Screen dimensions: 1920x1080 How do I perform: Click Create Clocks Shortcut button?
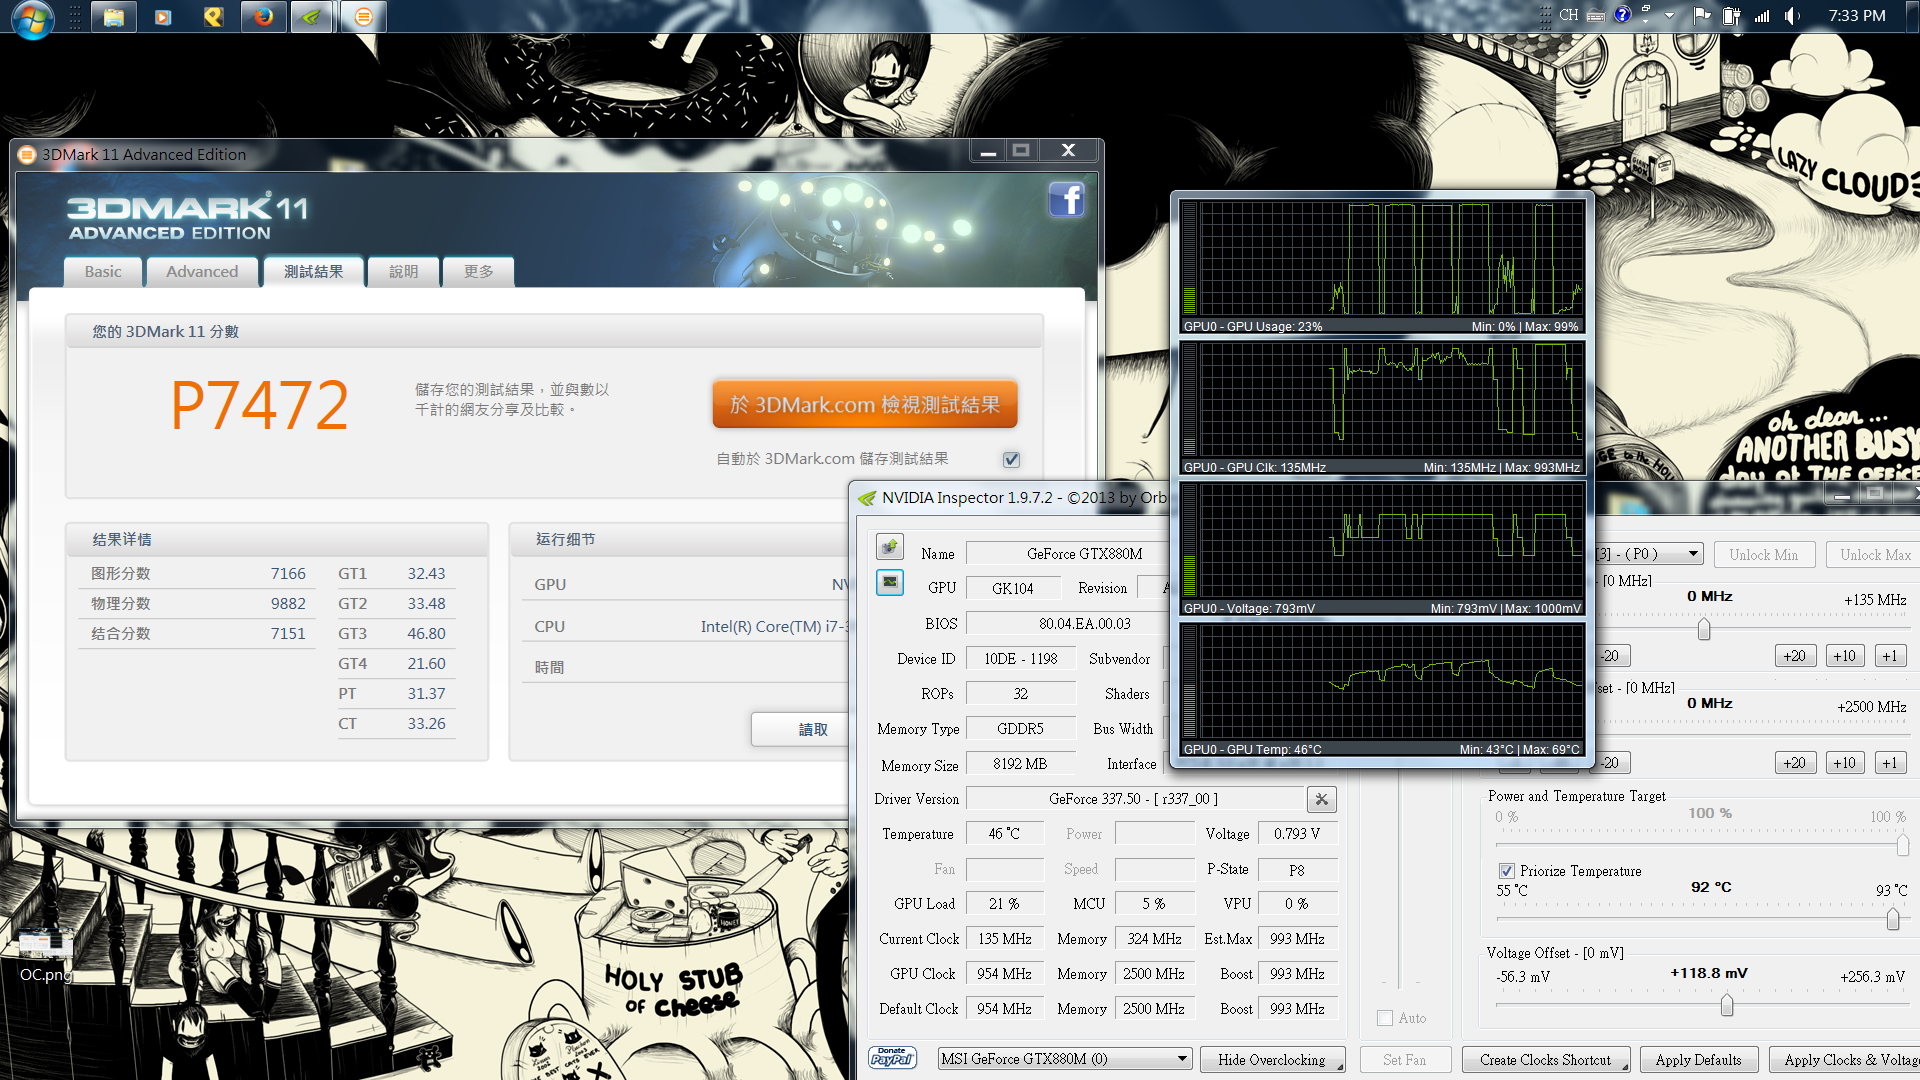point(1545,1060)
